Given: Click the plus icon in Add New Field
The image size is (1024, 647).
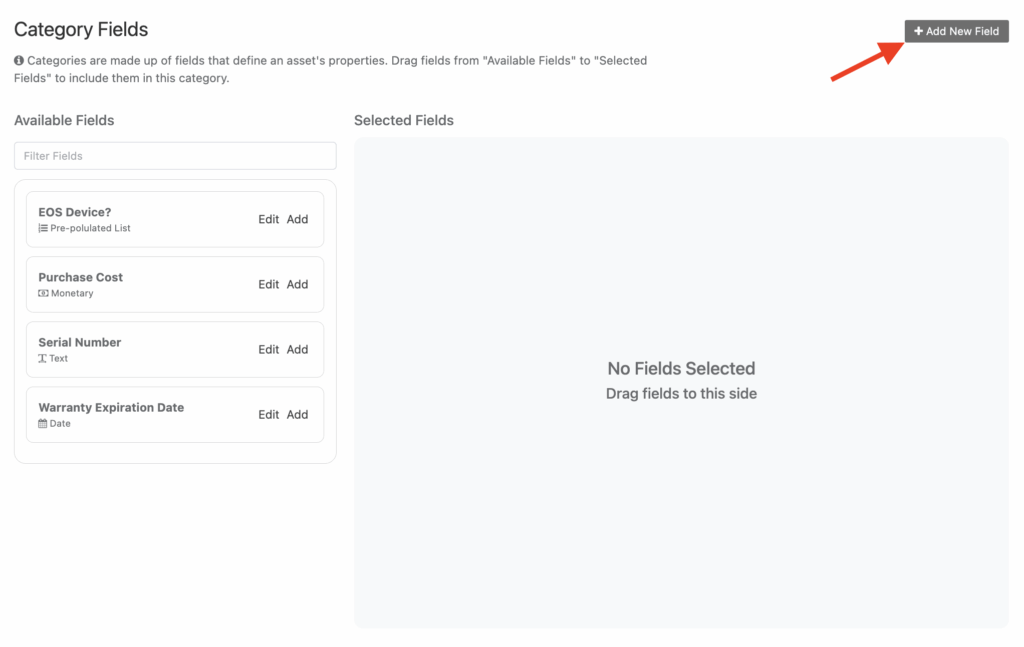Looking at the screenshot, I should [x=916, y=31].
